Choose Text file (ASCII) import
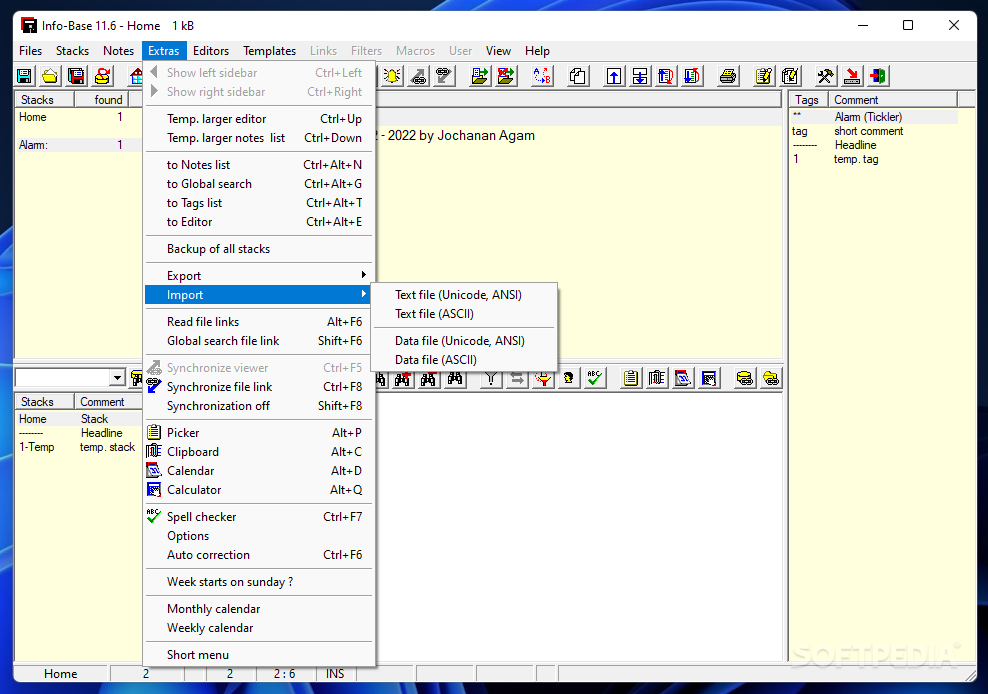The image size is (988, 694). click(464, 314)
